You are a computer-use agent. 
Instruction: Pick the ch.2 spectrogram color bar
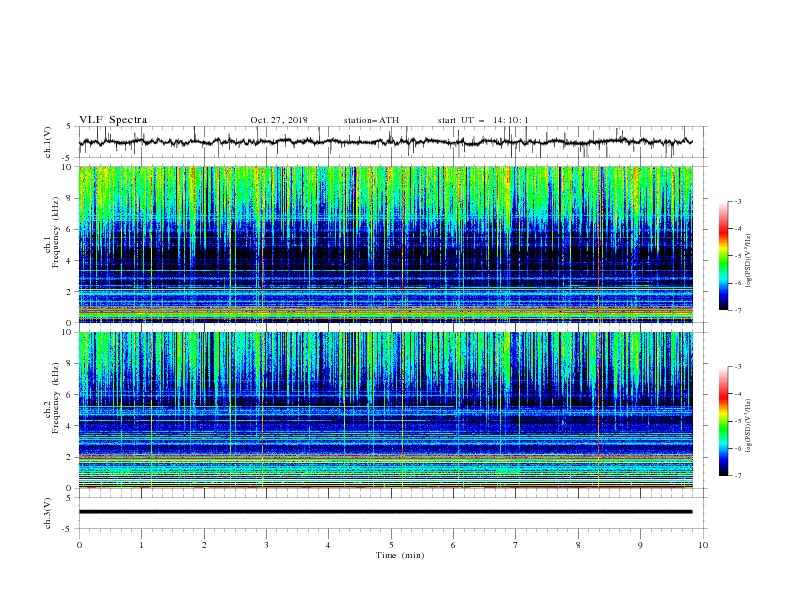(x=724, y=421)
